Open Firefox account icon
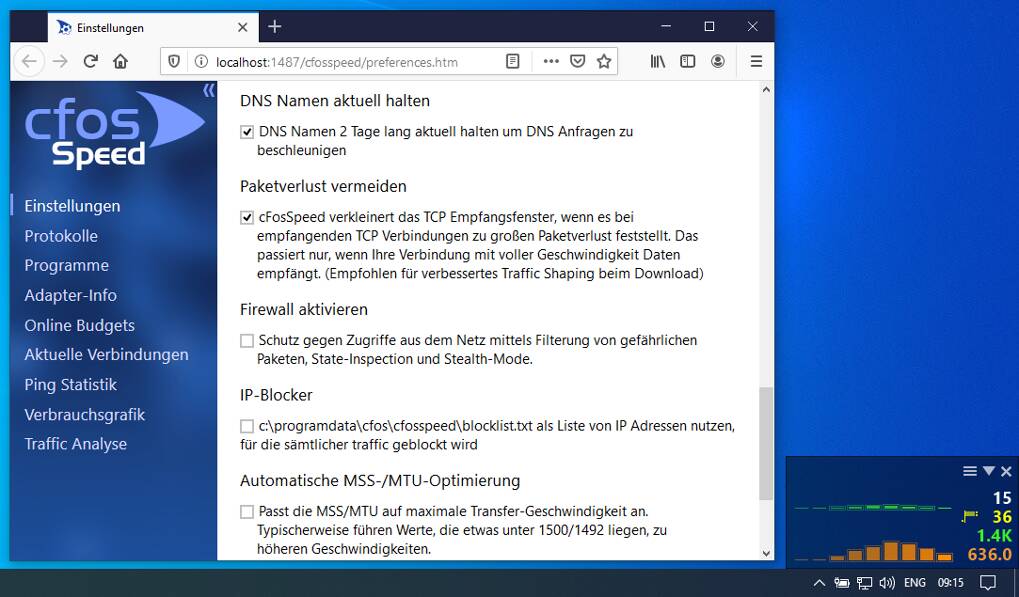 pyautogui.click(x=717, y=61)
